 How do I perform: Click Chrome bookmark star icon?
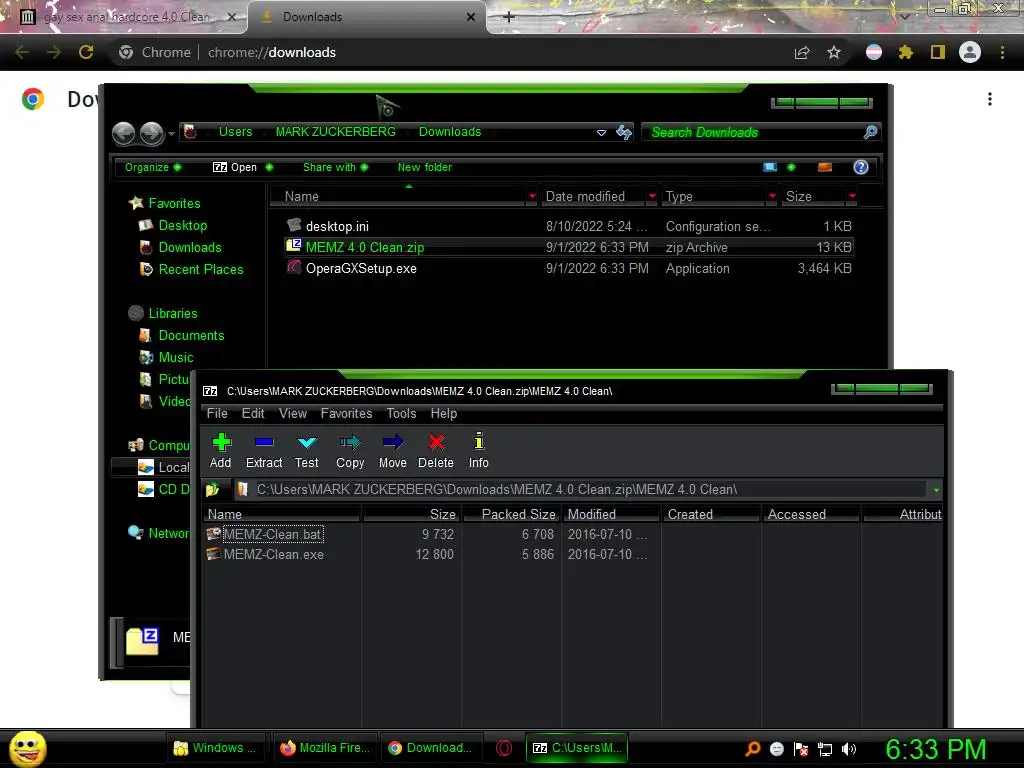[834, 52]
